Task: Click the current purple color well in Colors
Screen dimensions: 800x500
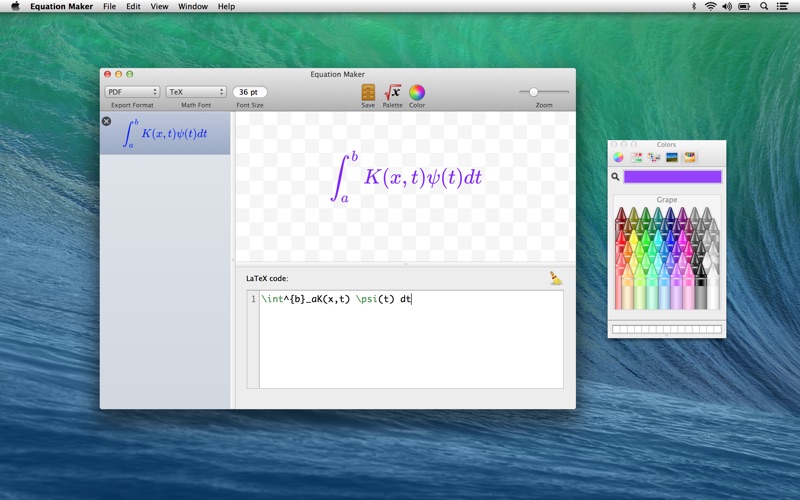Action: point(672,177)
